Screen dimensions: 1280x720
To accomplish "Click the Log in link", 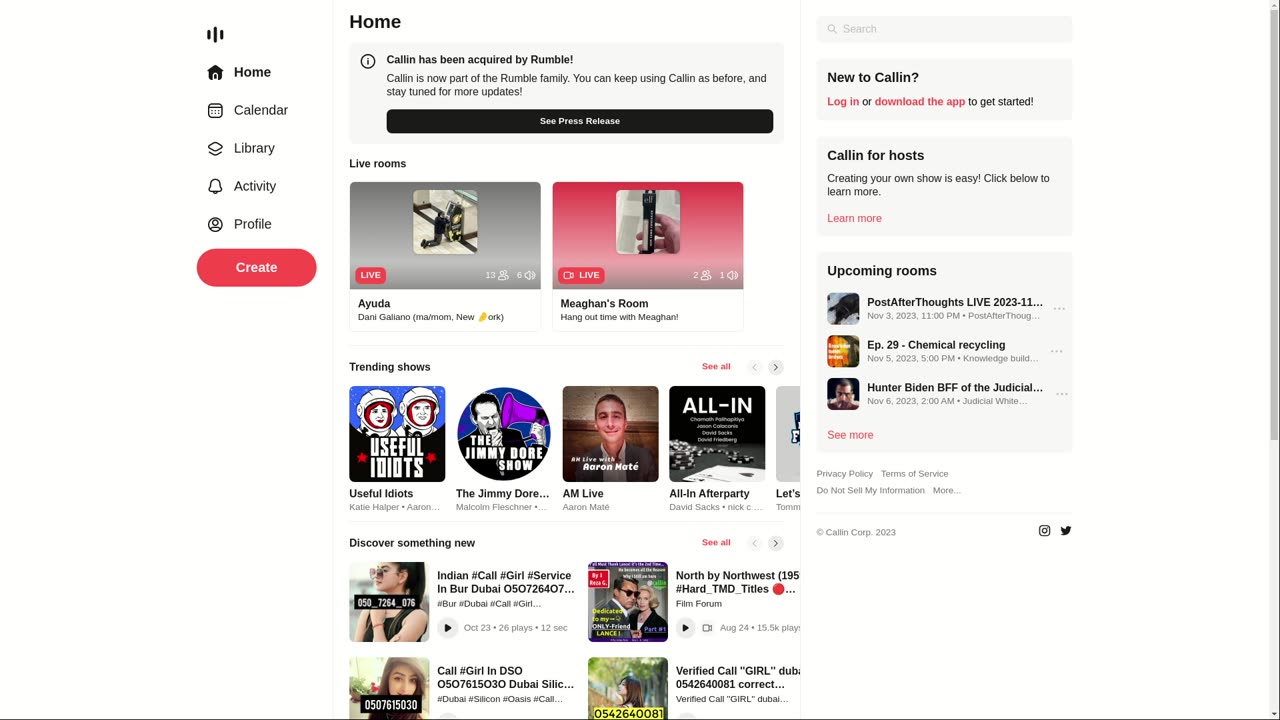I will 843,102.
